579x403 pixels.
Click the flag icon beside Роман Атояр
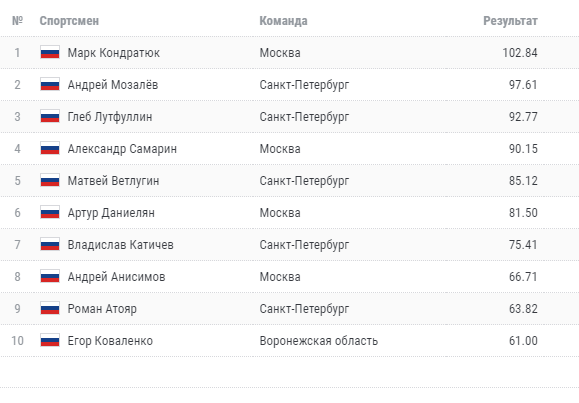(50, 308)
